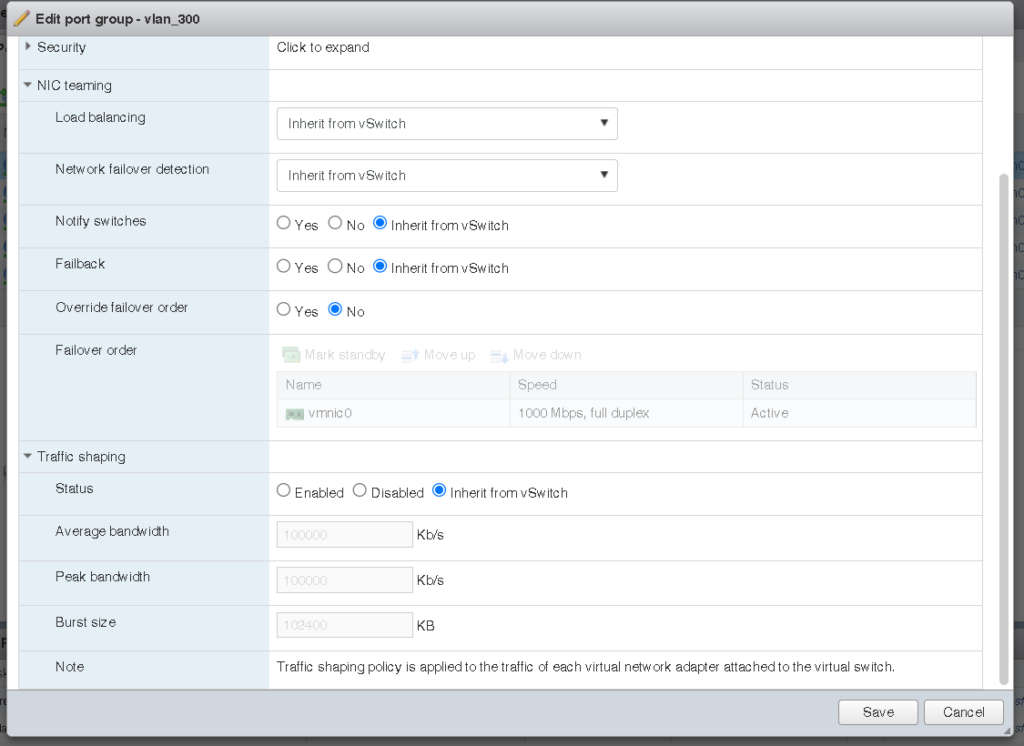Select Inherit from vSwitch for traffic shaping
The image size is (1024, 746).
tap(440, 490)
